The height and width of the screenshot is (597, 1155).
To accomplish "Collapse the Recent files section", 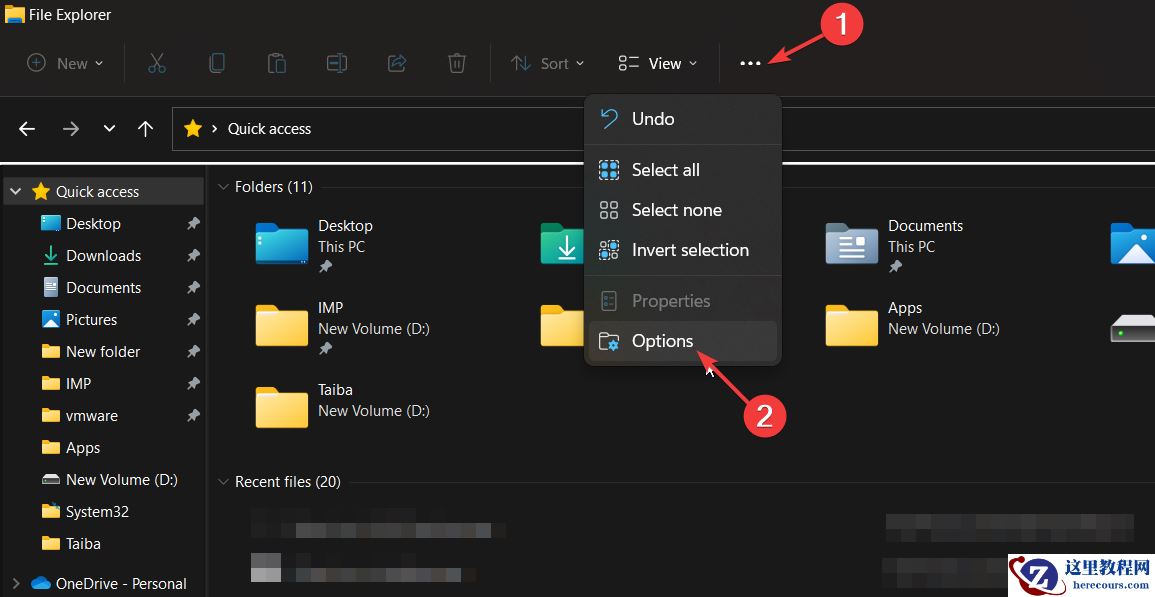I will [x=222, y=481].
